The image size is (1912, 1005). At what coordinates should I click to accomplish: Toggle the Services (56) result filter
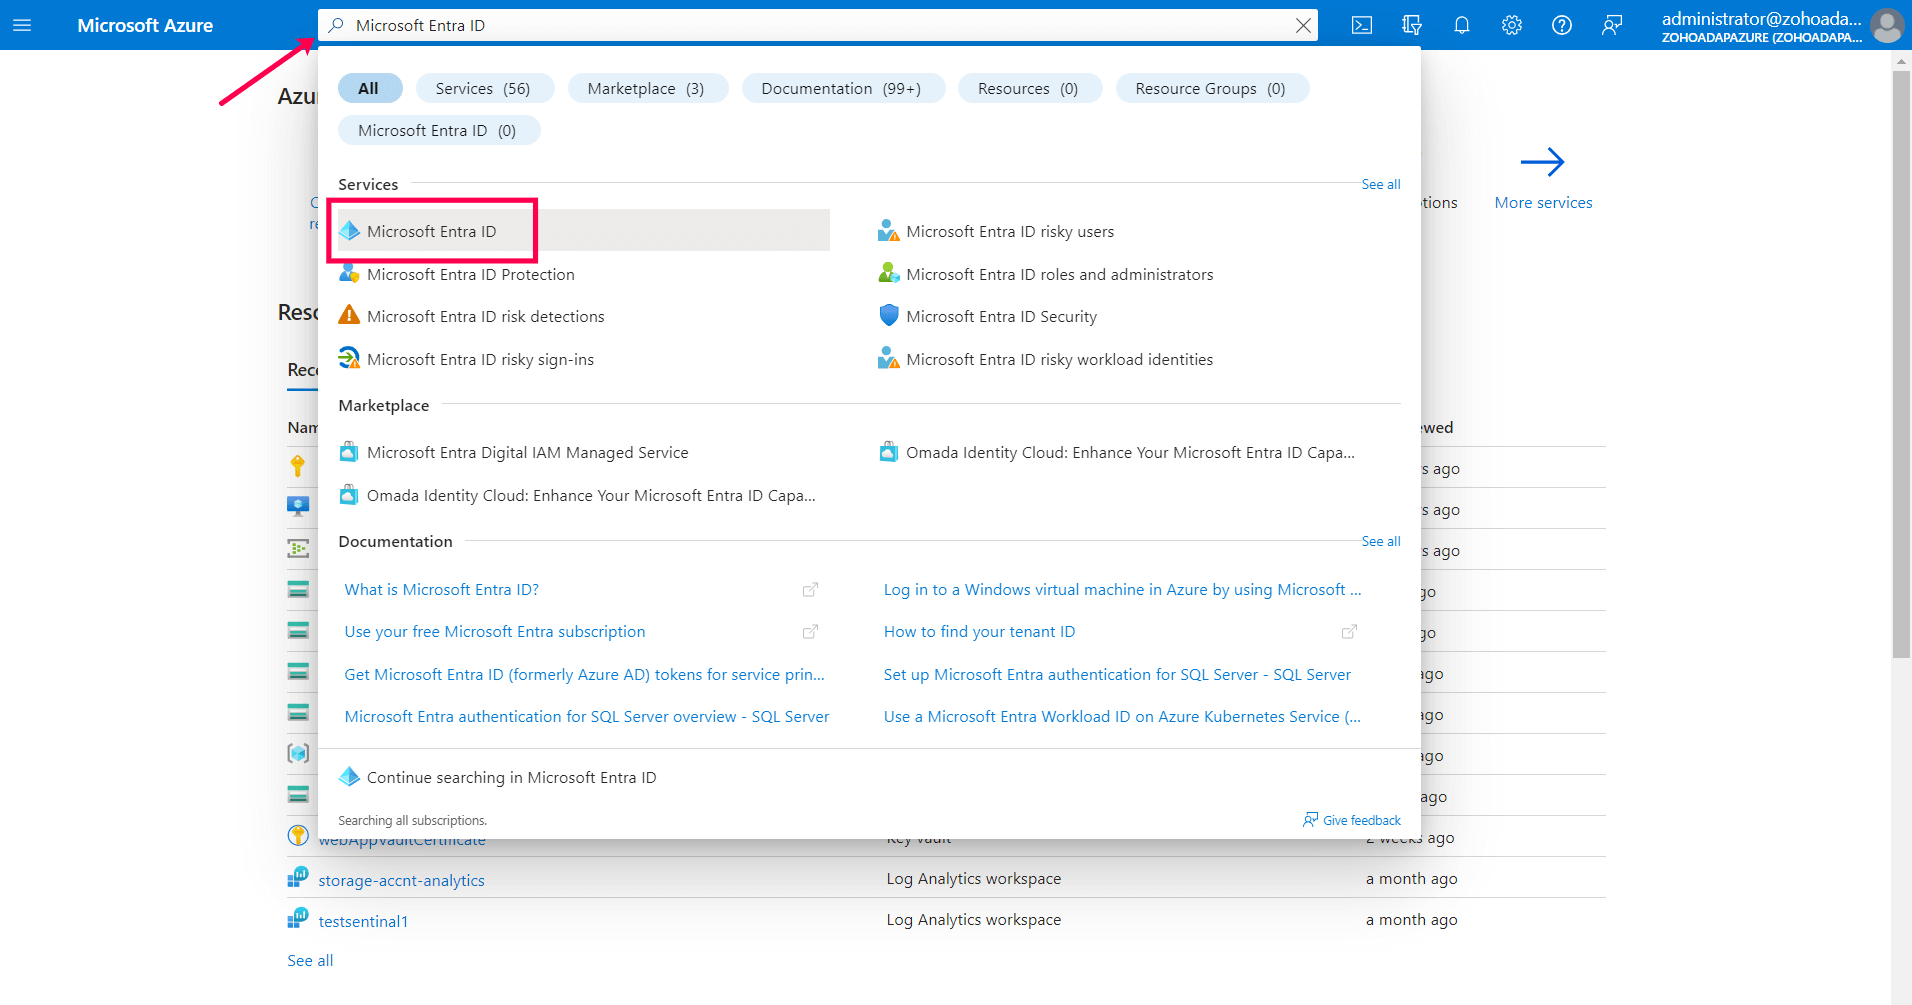click(484, 88)
